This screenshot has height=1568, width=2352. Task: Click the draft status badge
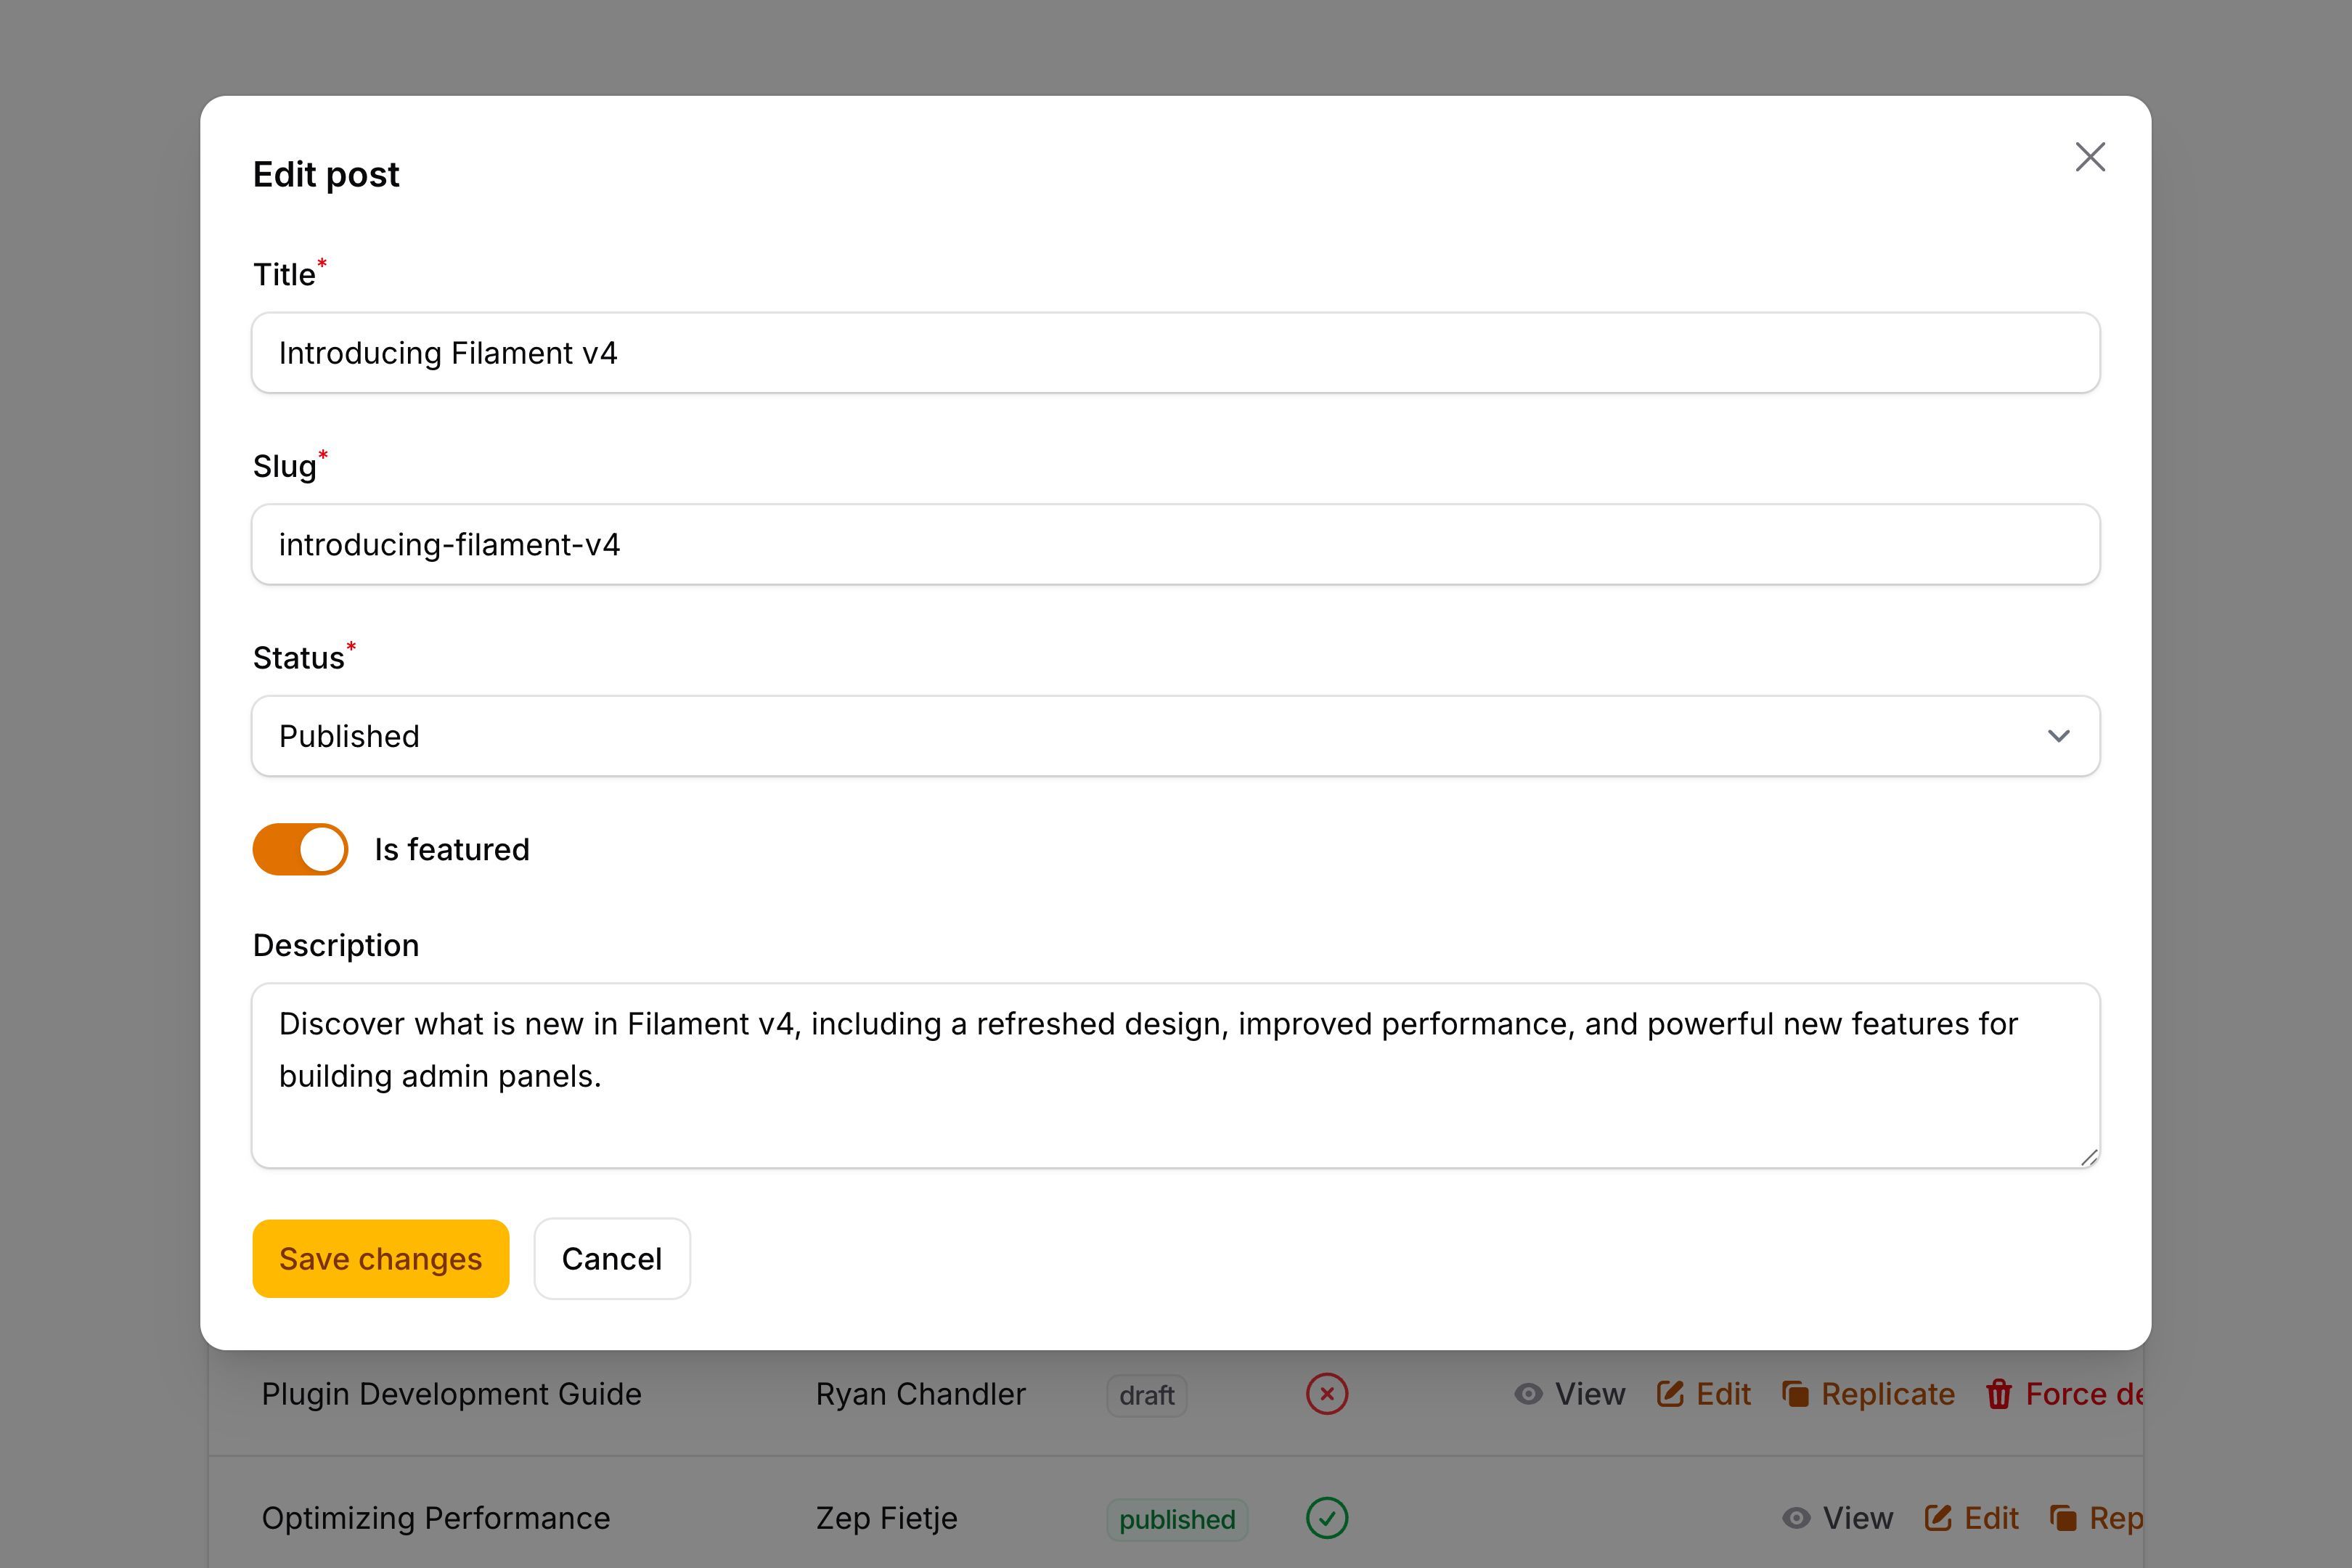[x=1147, y=1396]
